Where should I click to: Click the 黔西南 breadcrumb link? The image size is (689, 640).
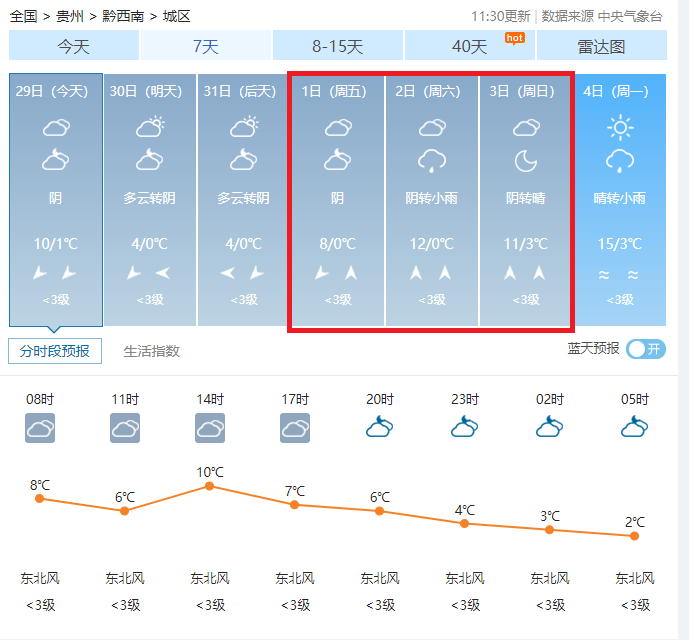click(x=123, y=16)
